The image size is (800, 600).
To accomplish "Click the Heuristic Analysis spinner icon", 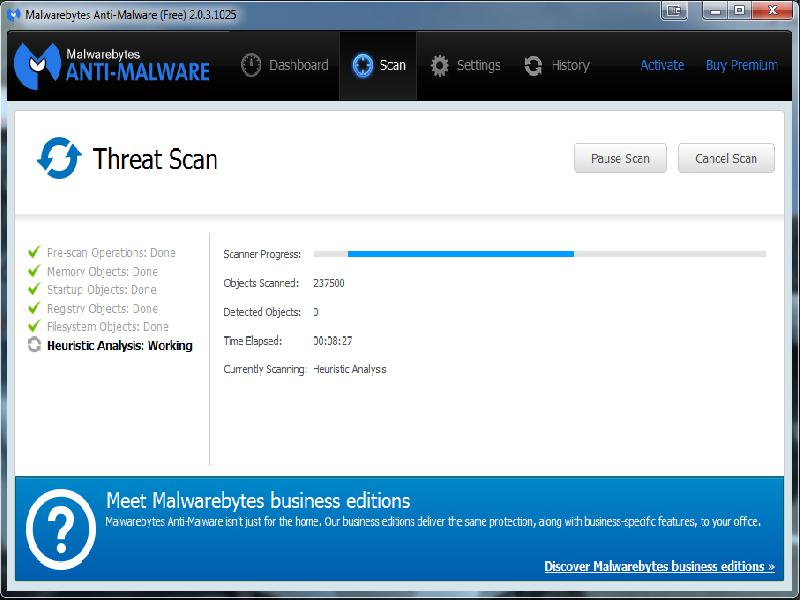I will point(34,344).
